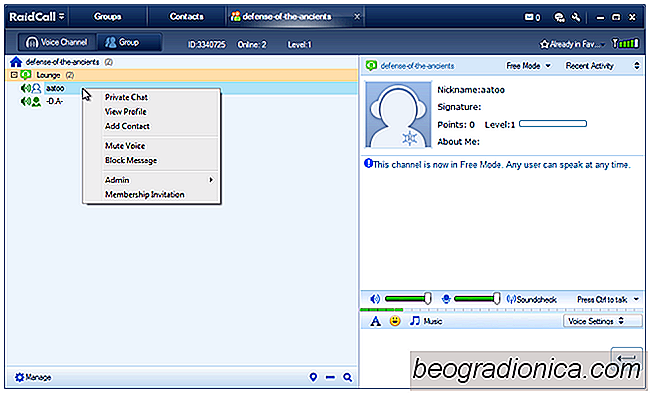The height and width of the screenshot is (393, 650).
Task: Click the user avatar icon beside -D.A-
Action: [x=36, y=102]
